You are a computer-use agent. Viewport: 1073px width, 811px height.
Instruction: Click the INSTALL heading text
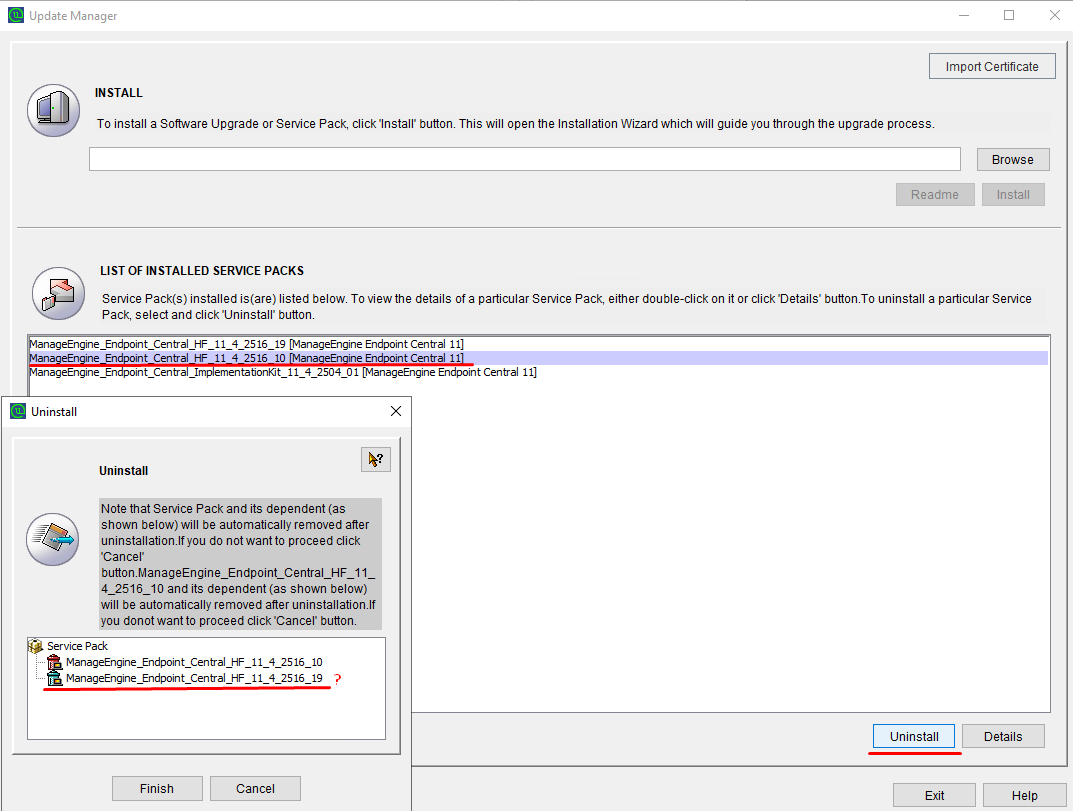click(x=118, y=92)
